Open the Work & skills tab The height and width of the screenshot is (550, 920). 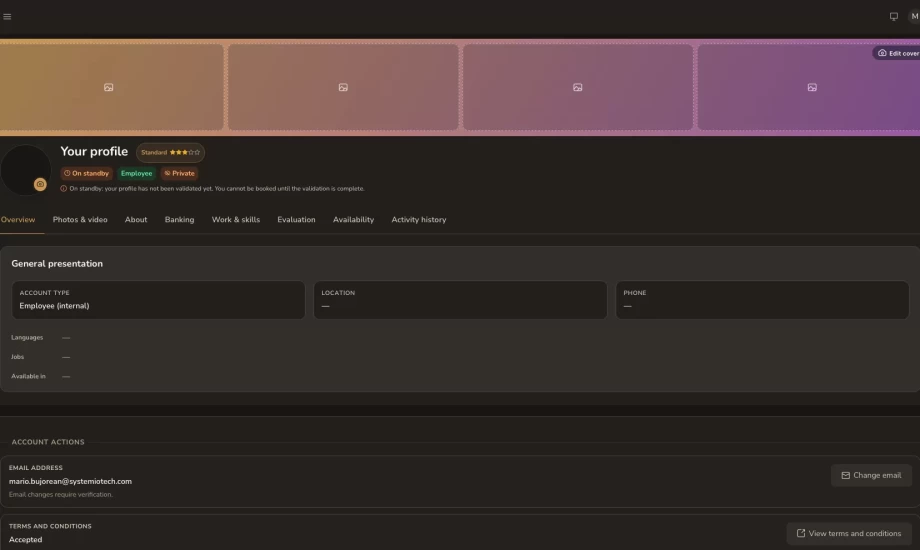(236, 220)
